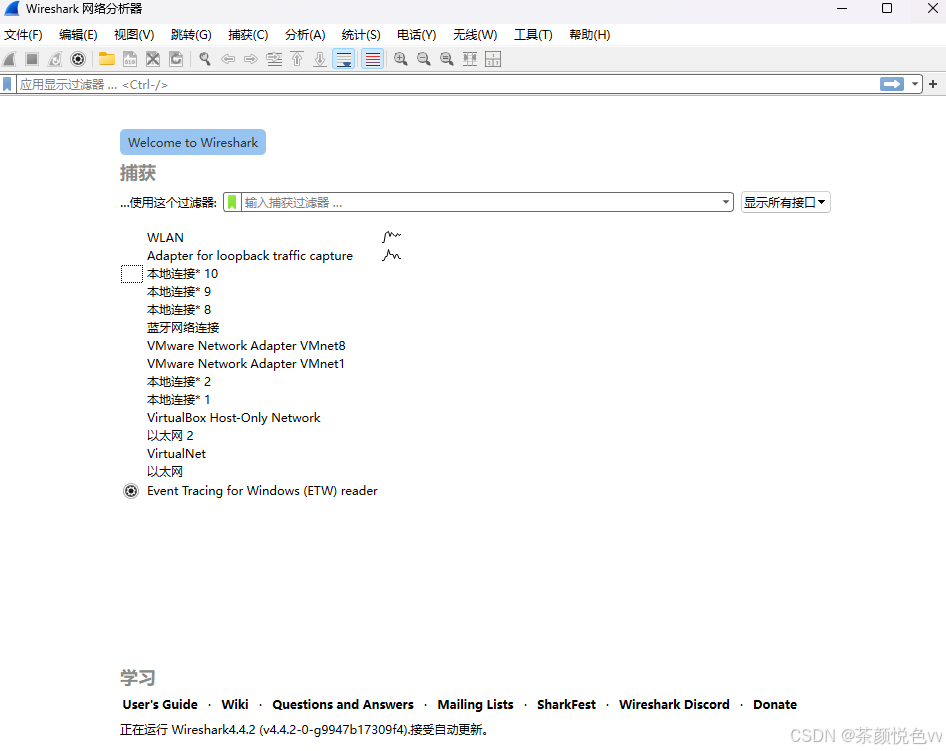
Task: Select the 以太网 2 interface
Action: tap(170, 436)
